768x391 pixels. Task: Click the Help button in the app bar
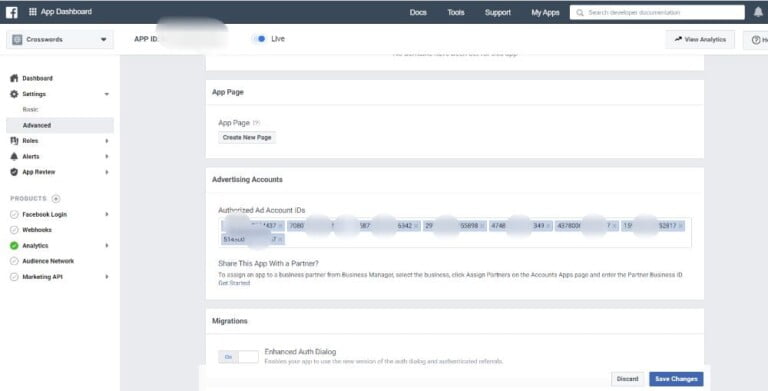tap(756, 40)
